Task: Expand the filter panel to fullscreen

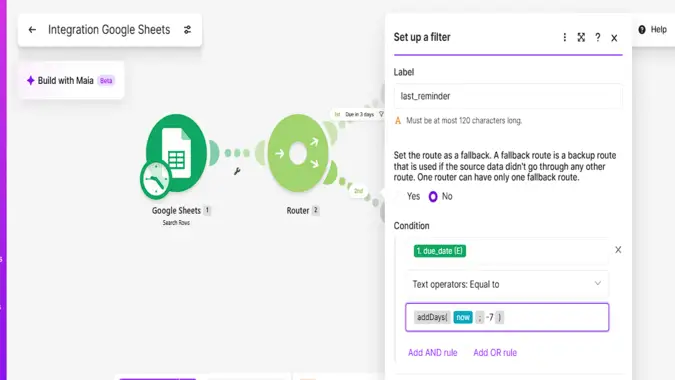Action: click(x=581, y=37)
